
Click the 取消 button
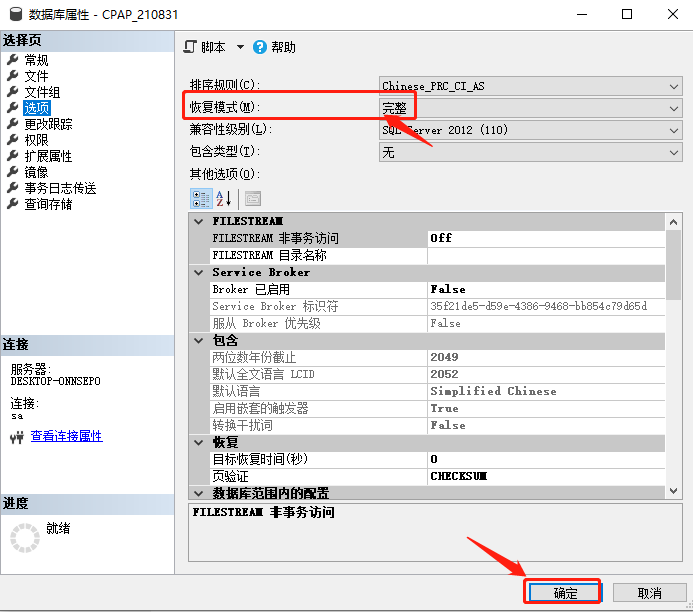click(x=649, y=592)
